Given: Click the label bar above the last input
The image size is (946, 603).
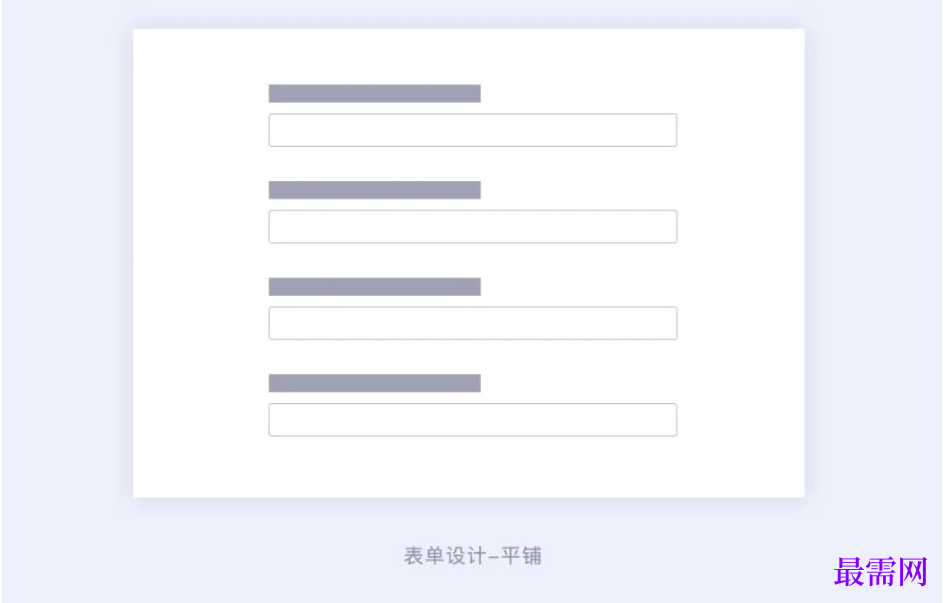Looking at the screenshot, I should (374, 383).
